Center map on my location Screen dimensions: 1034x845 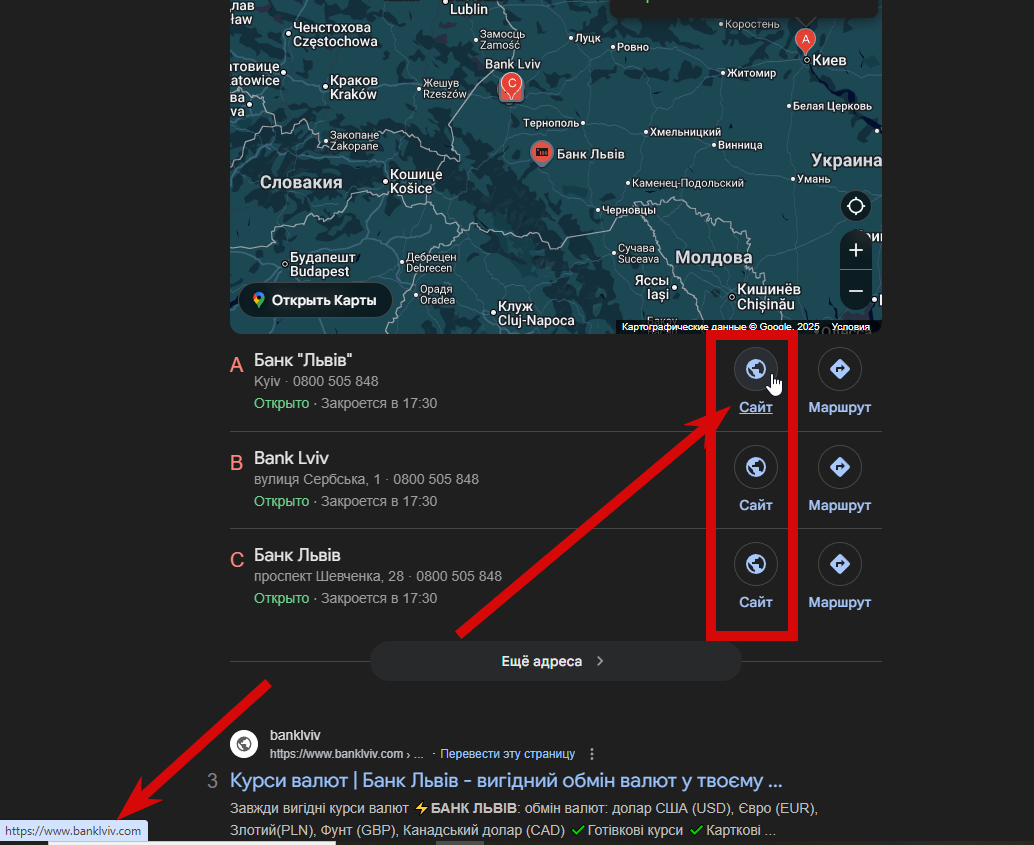pos(855,207)
